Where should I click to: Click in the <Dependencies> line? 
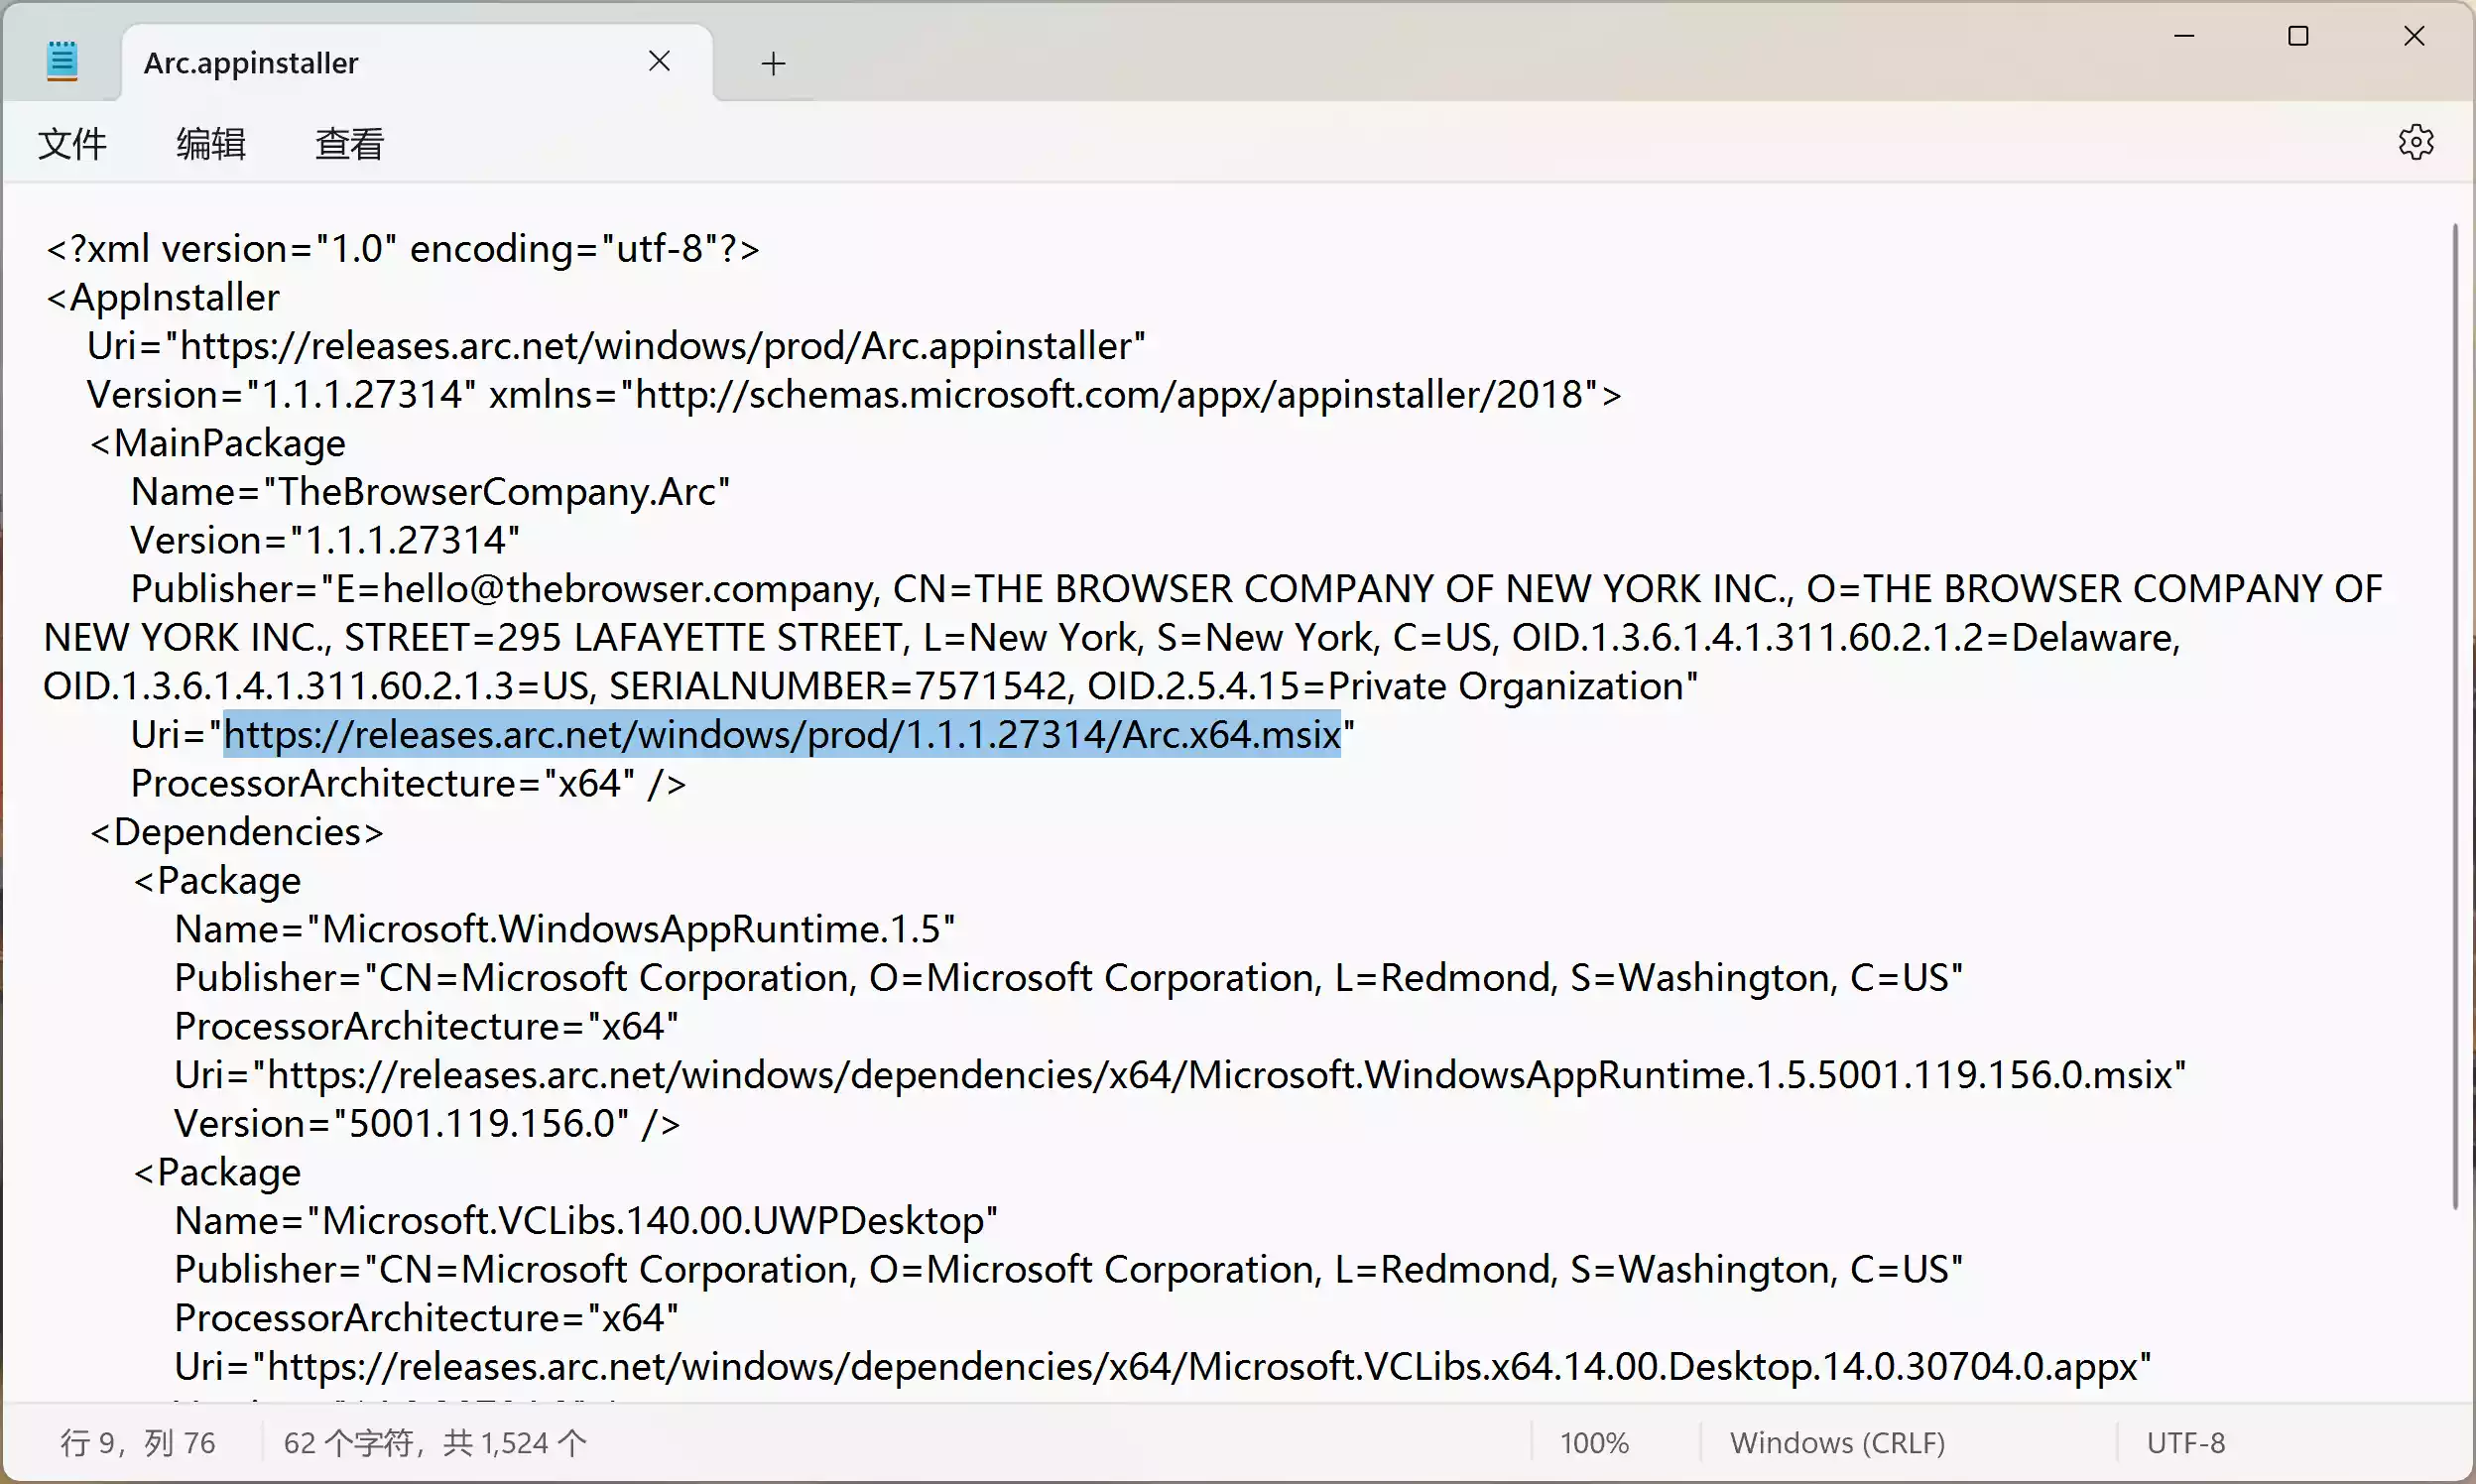click(x=237, y=832)
